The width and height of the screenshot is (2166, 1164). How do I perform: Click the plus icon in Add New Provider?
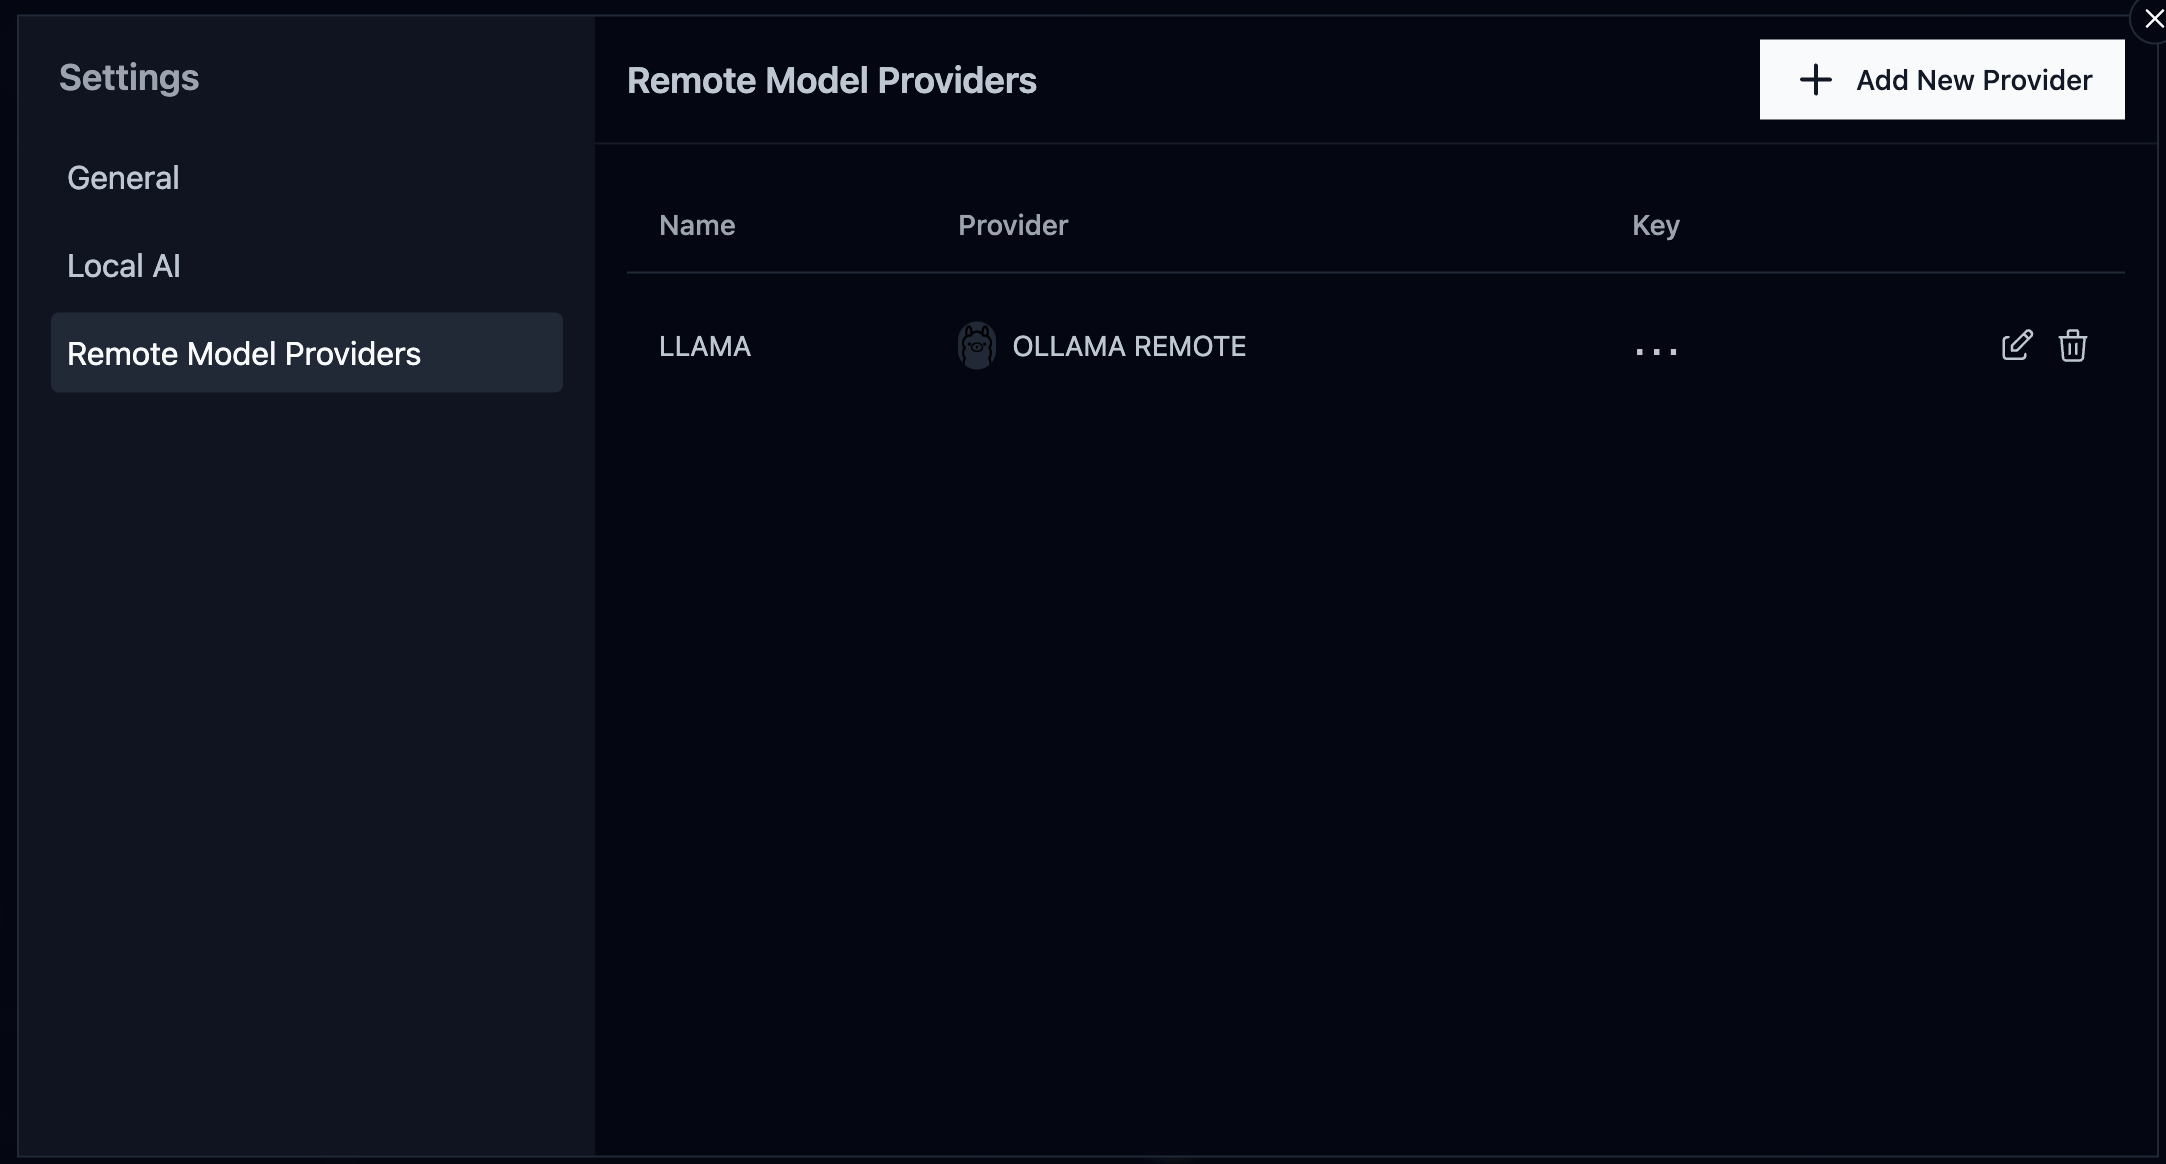point(1815,80)
